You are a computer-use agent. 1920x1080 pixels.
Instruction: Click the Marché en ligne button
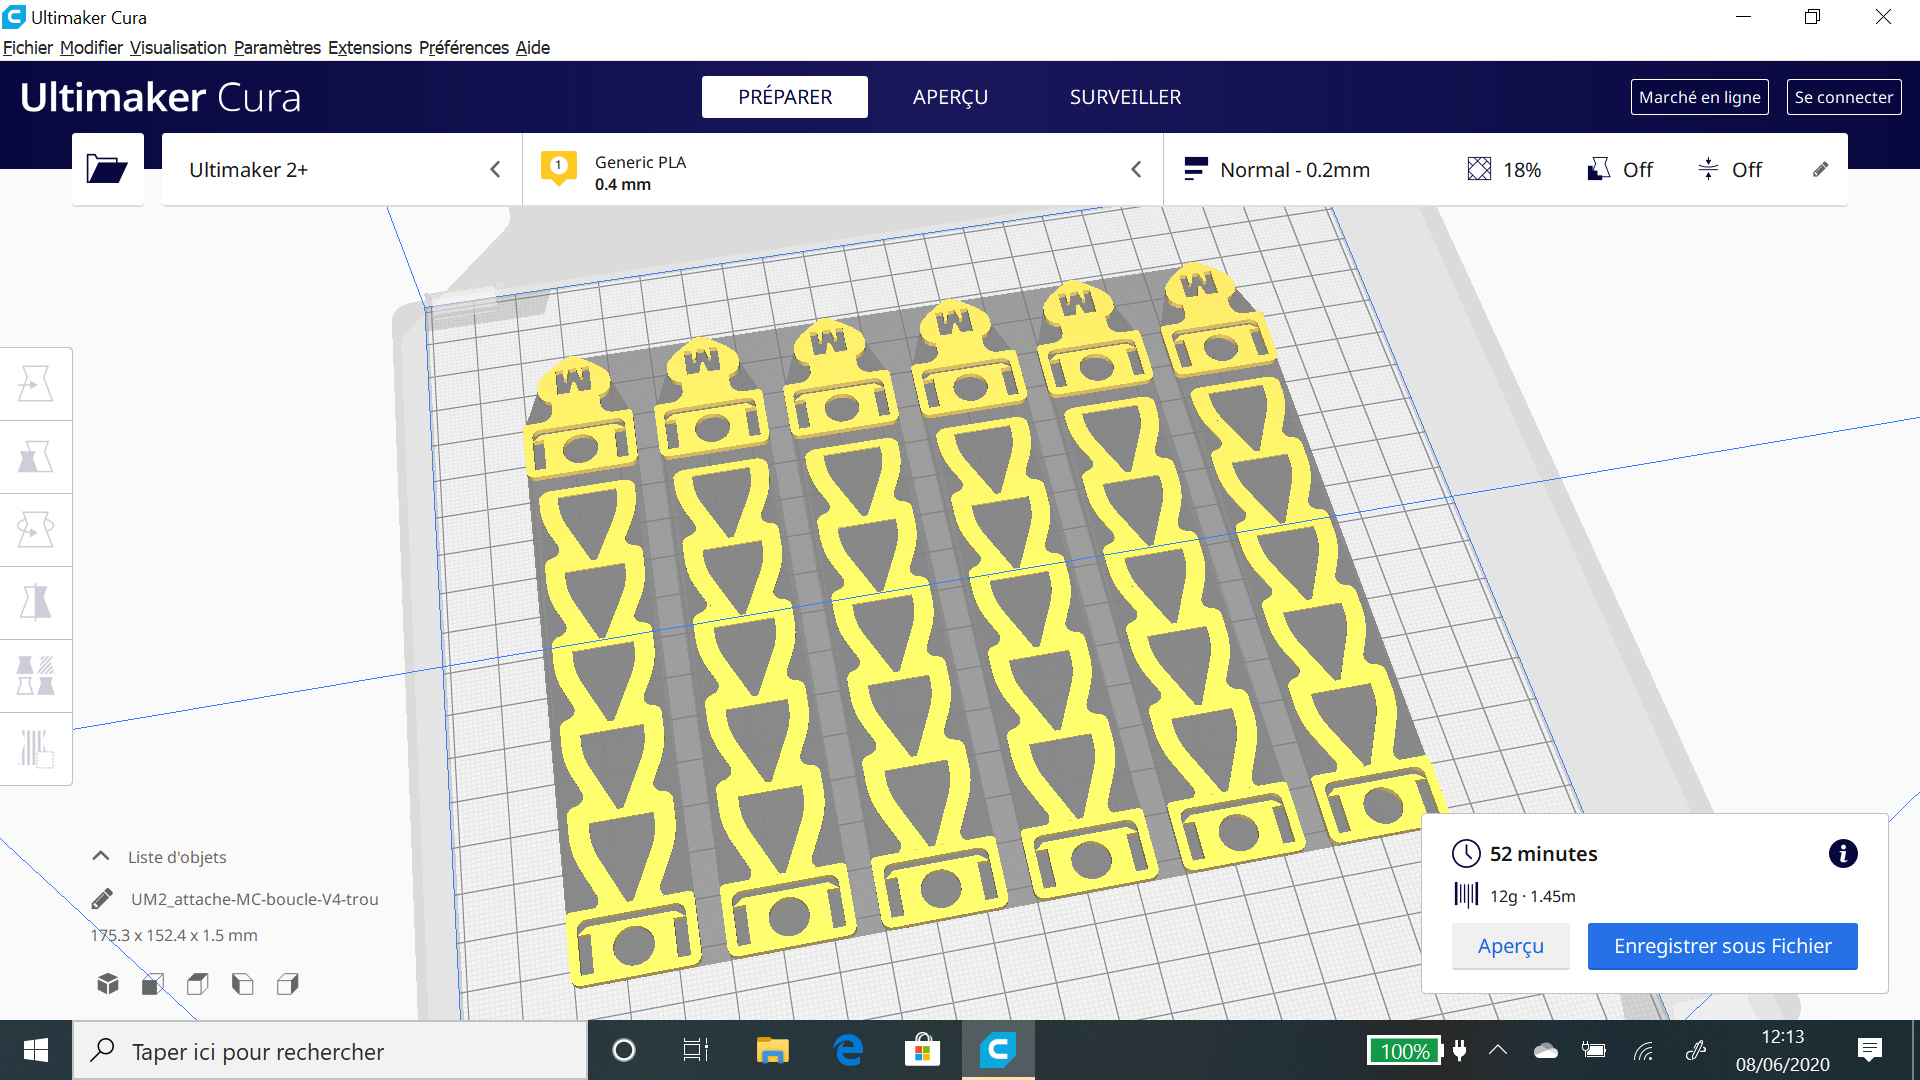[1699, 97]
